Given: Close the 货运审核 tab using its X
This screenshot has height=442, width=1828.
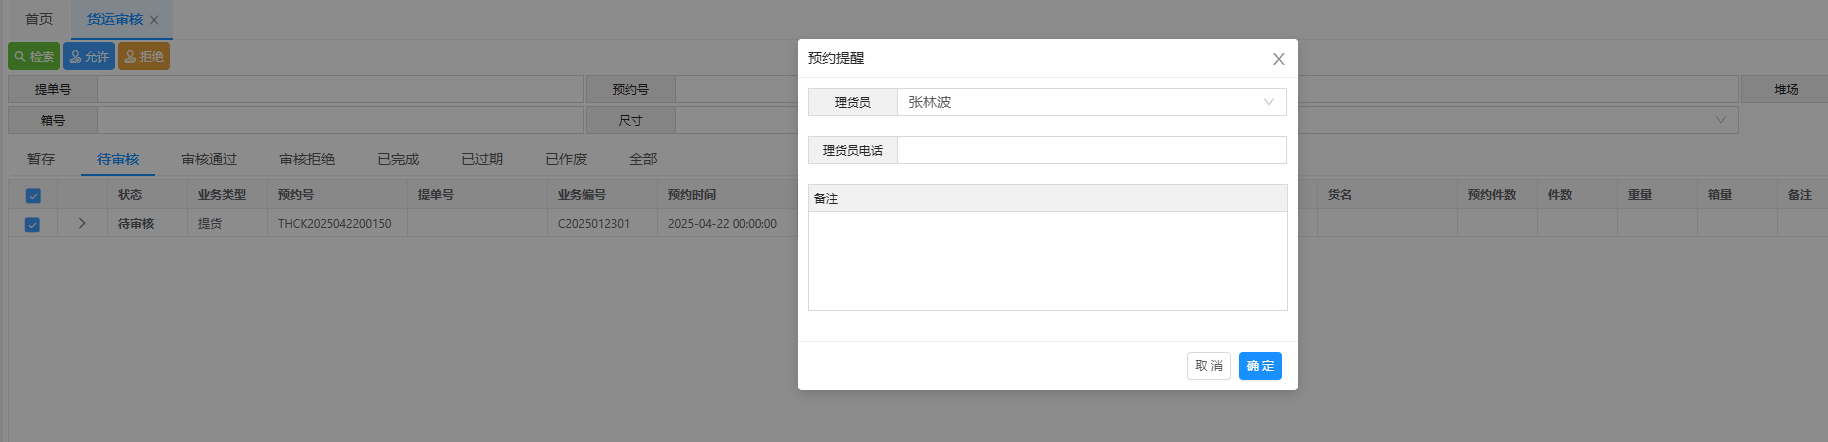Looking at the screenshot, I should (x=154, y=20).
